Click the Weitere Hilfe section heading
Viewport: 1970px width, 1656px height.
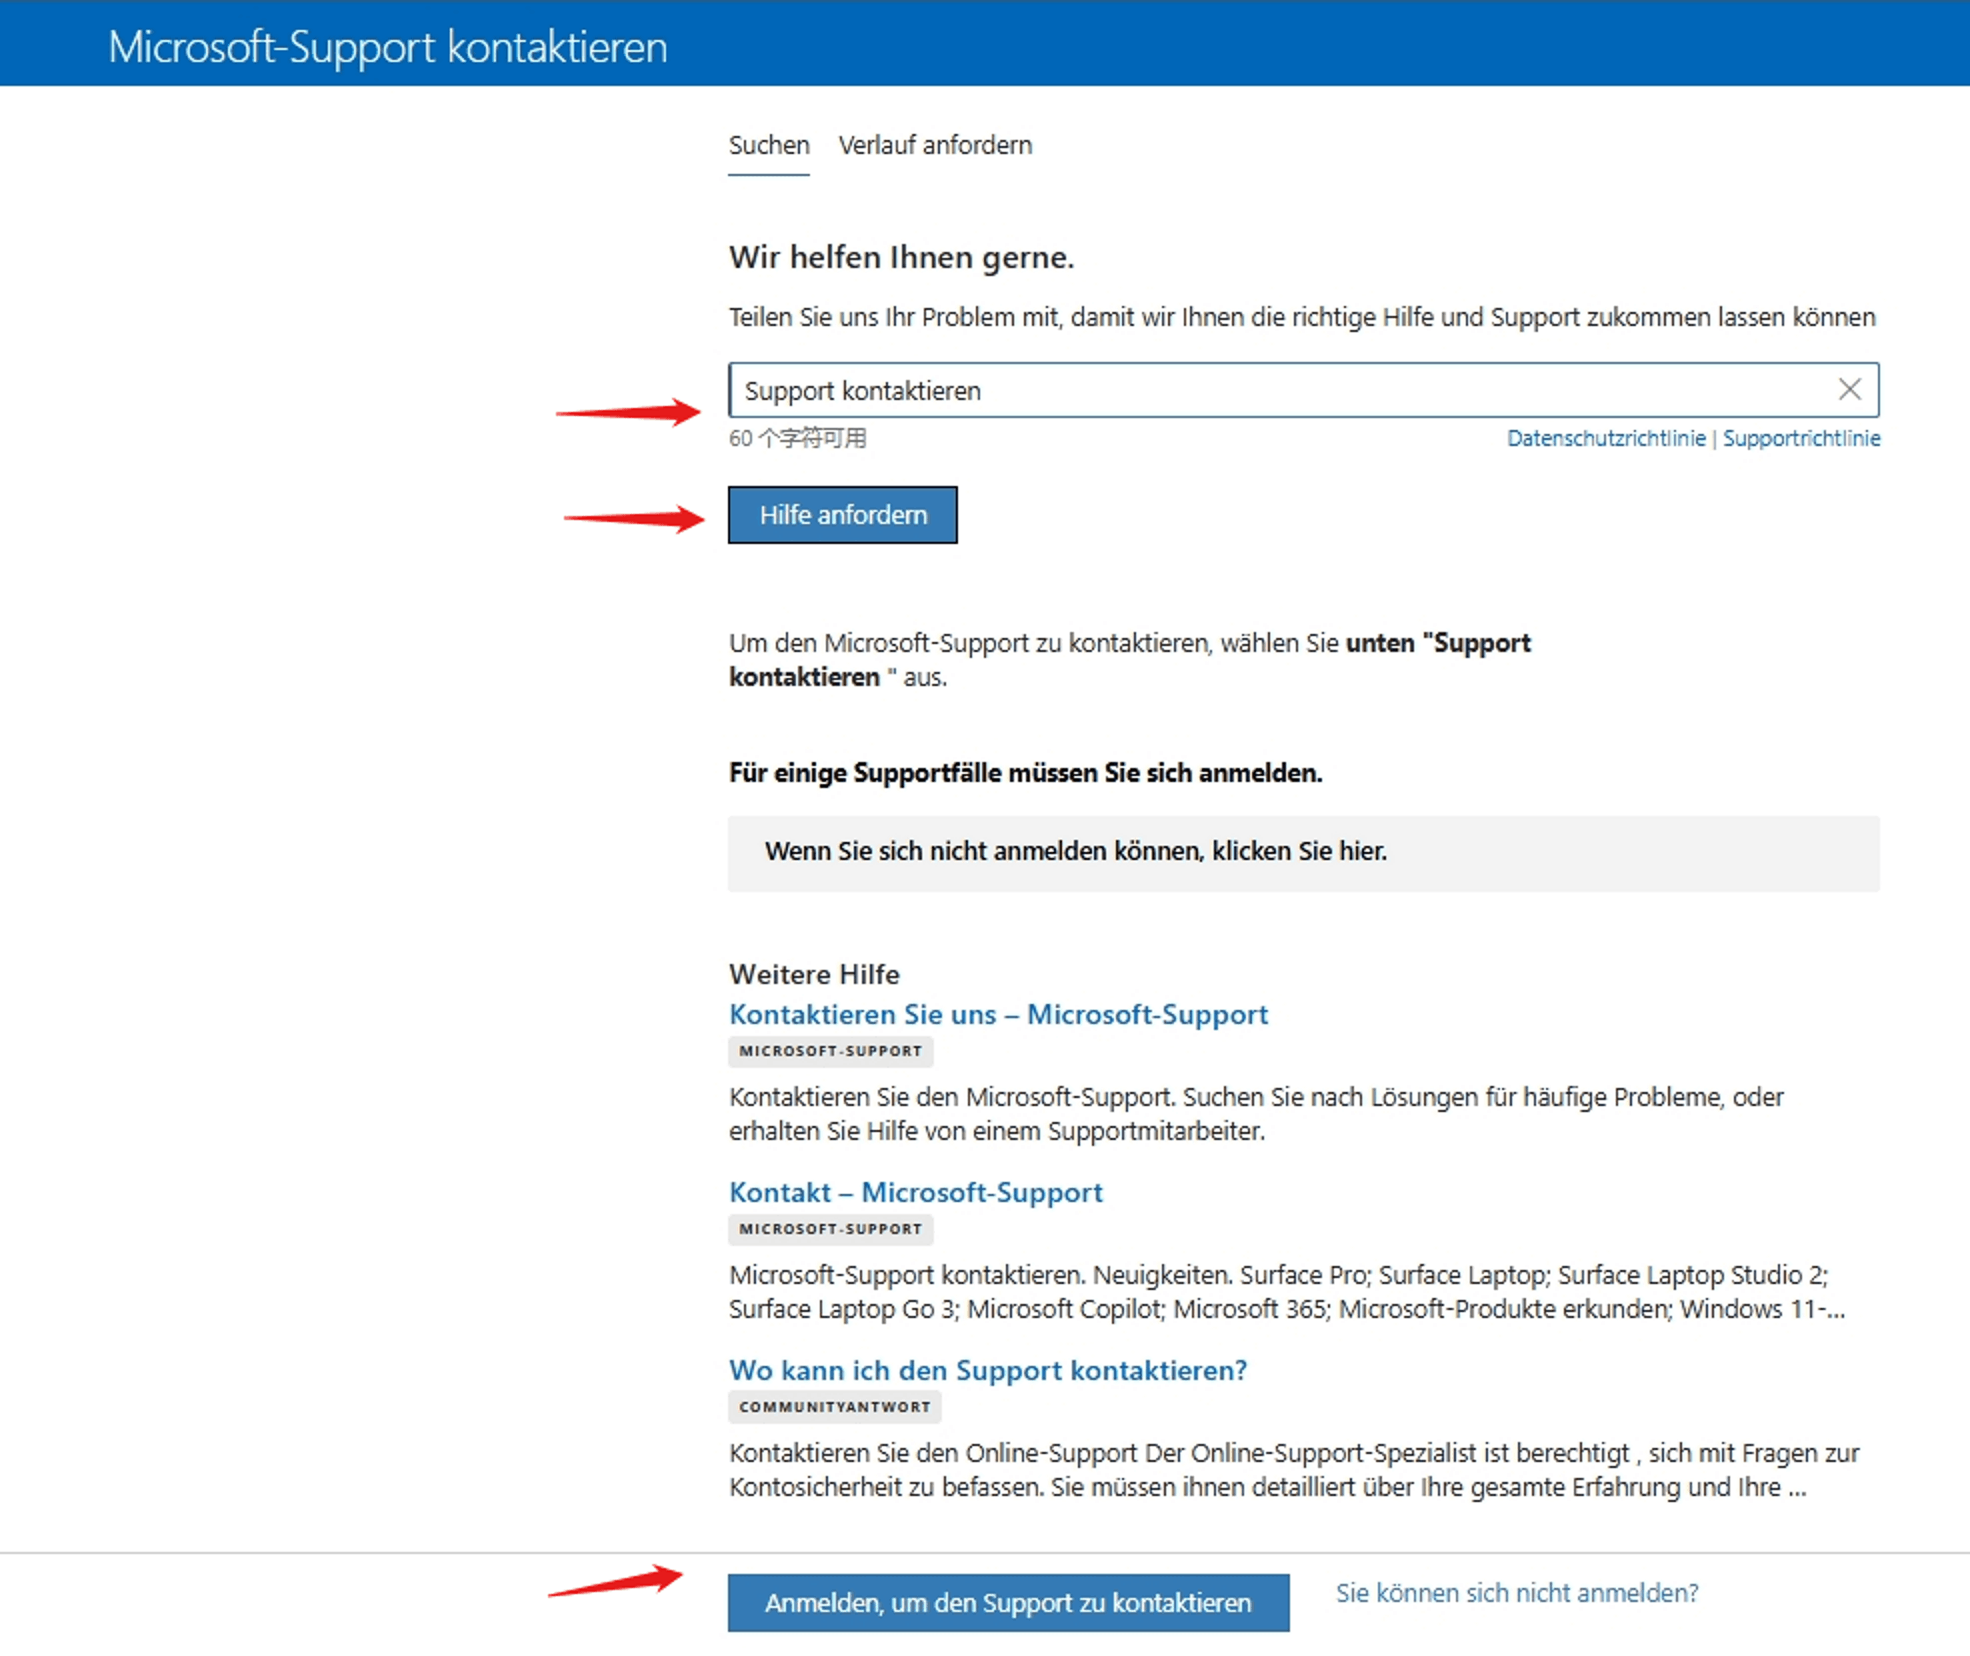click(814, 974)
